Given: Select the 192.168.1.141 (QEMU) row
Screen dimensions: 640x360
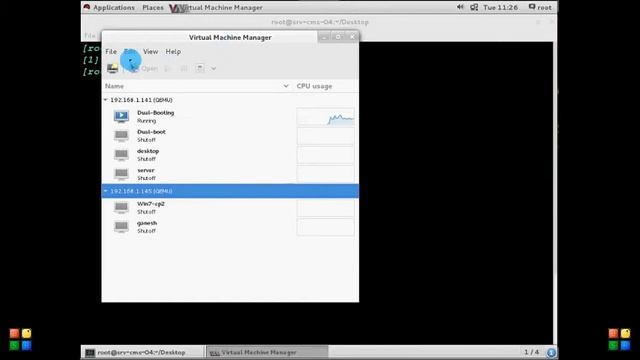Looking at the screenshot, I should tap(230, 100).
